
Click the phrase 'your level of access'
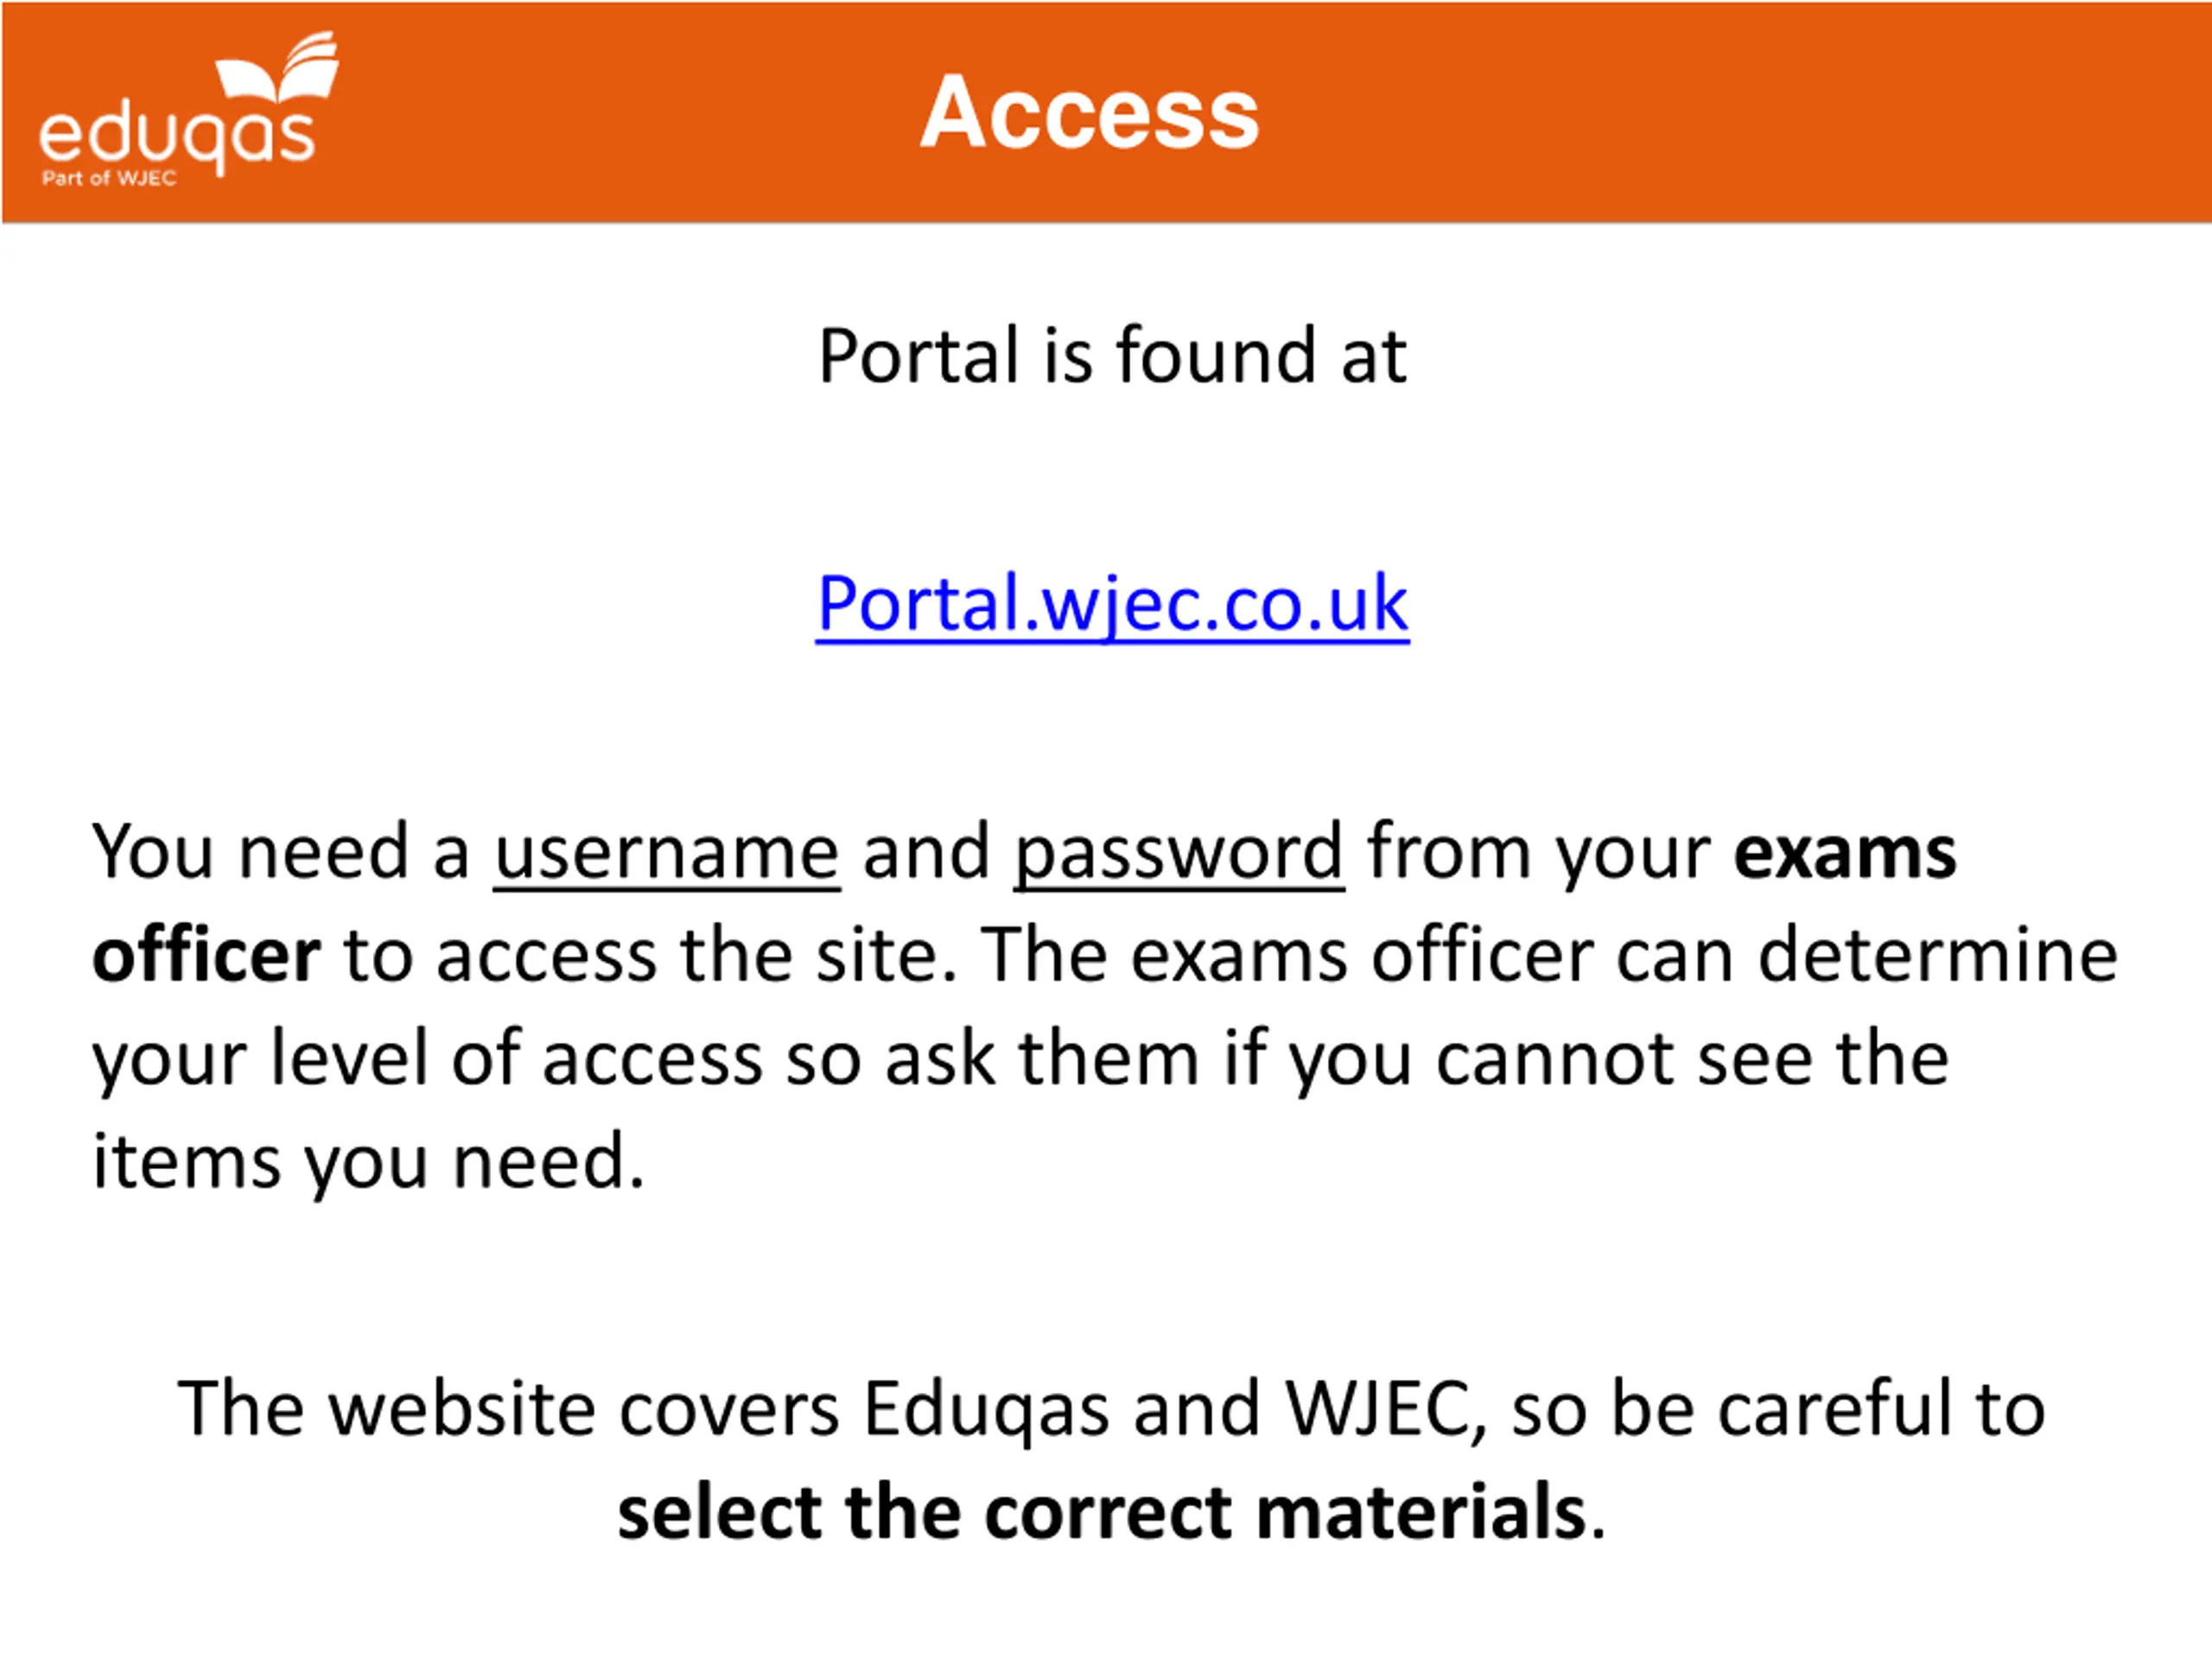click(427, 1060)
